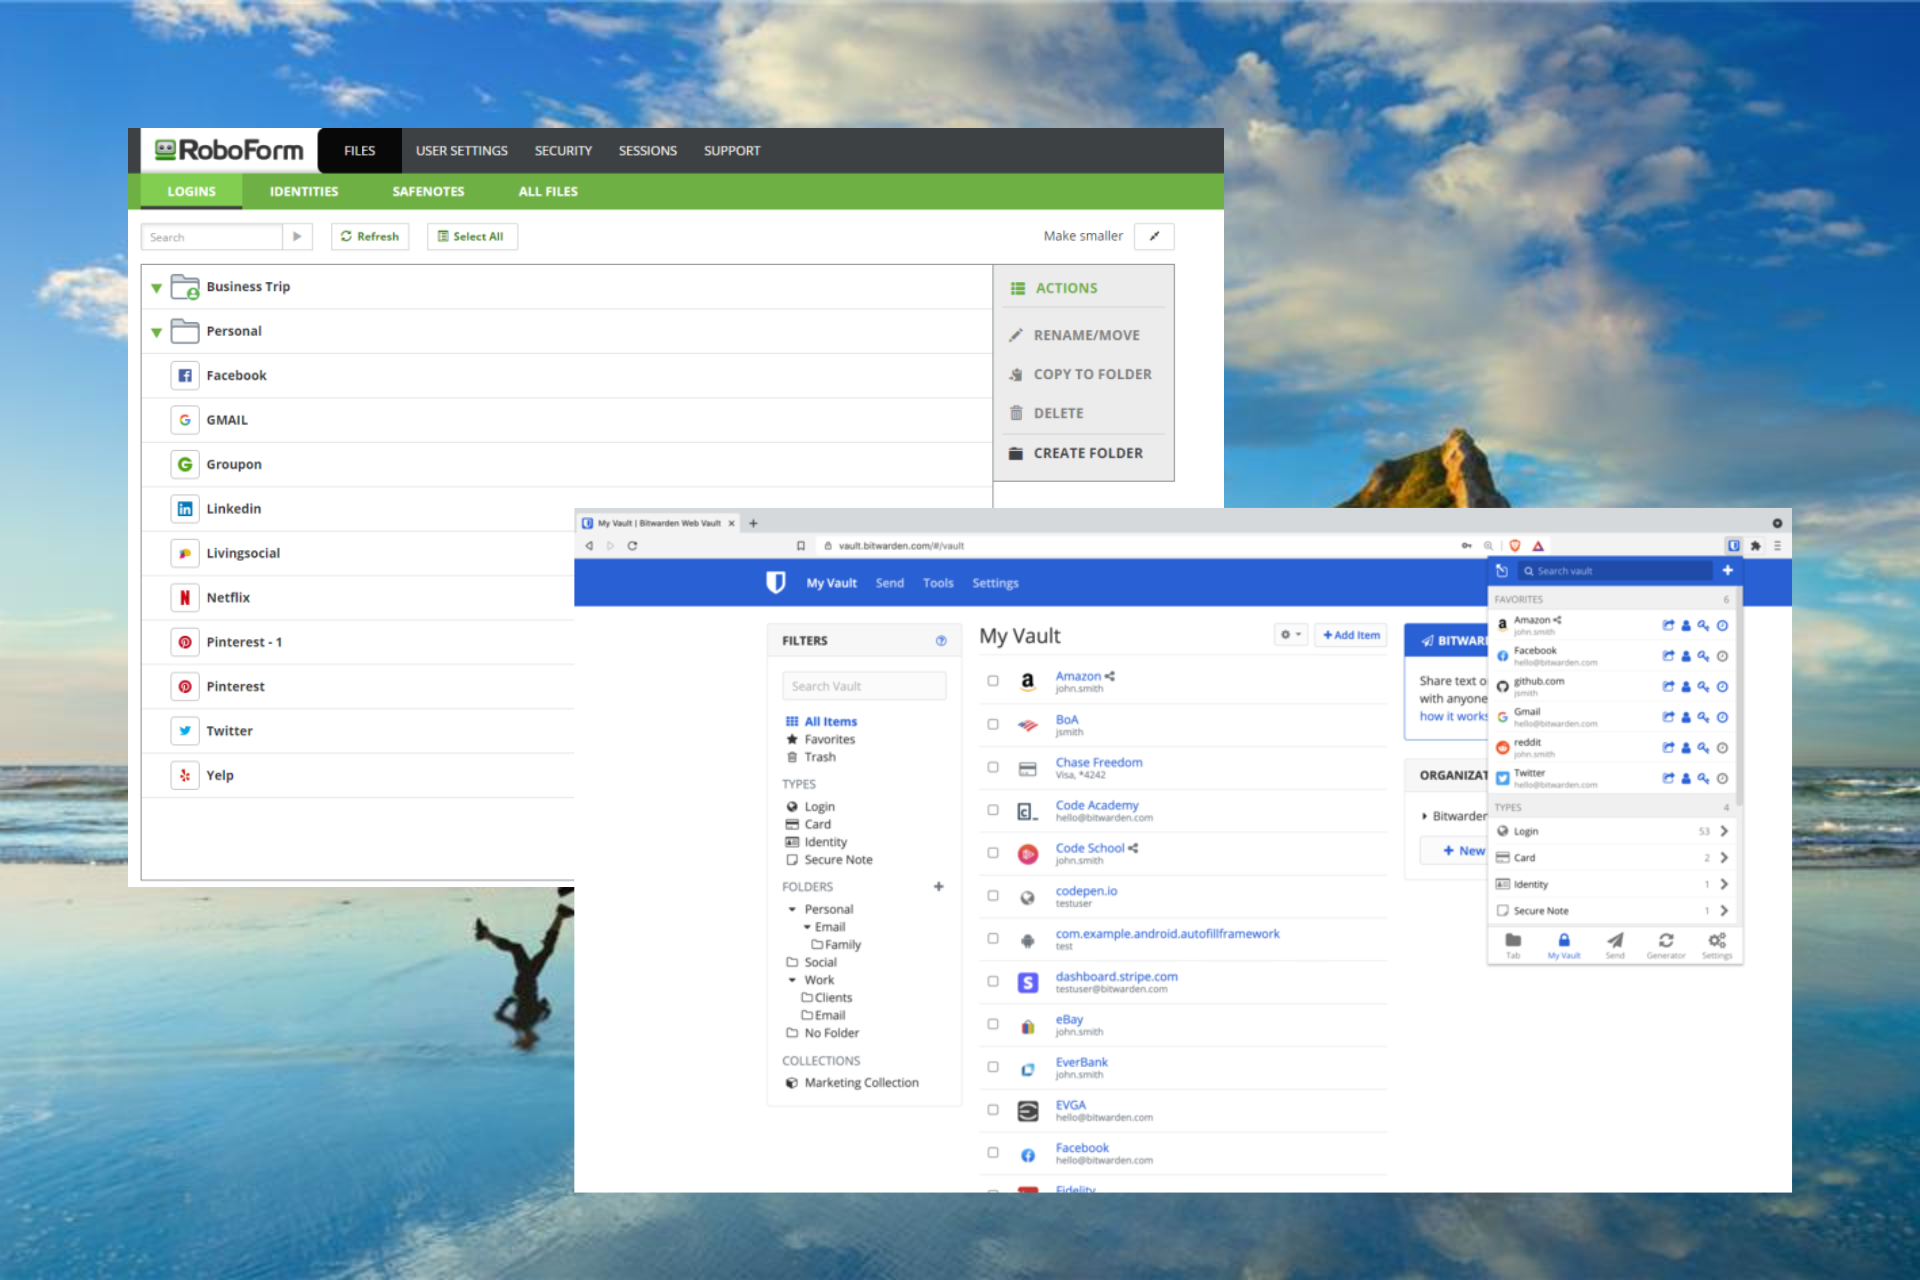Tick the codepen.io checkbox
1920x1280 pixels.
pyautogui.click(x=993, y=896)
